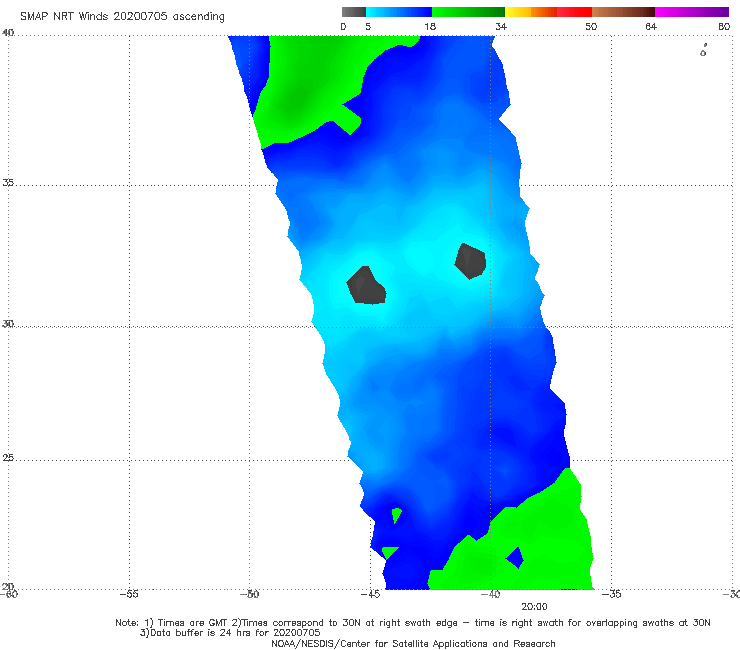
Task: Click longitude axis label '-40'
Action: pos(490,594)
